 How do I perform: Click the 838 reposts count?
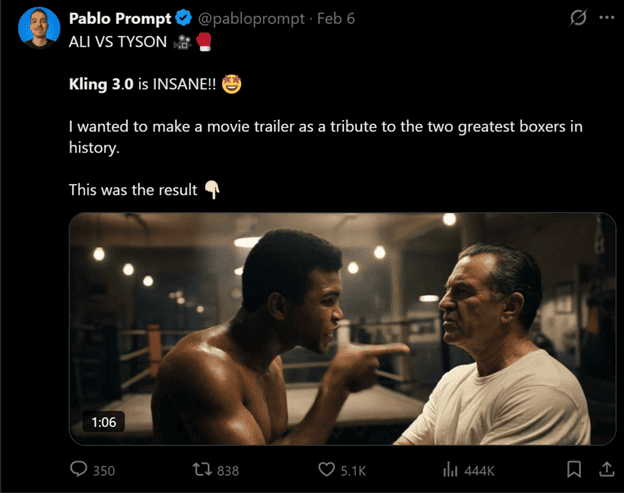click(x=228, y=470)
